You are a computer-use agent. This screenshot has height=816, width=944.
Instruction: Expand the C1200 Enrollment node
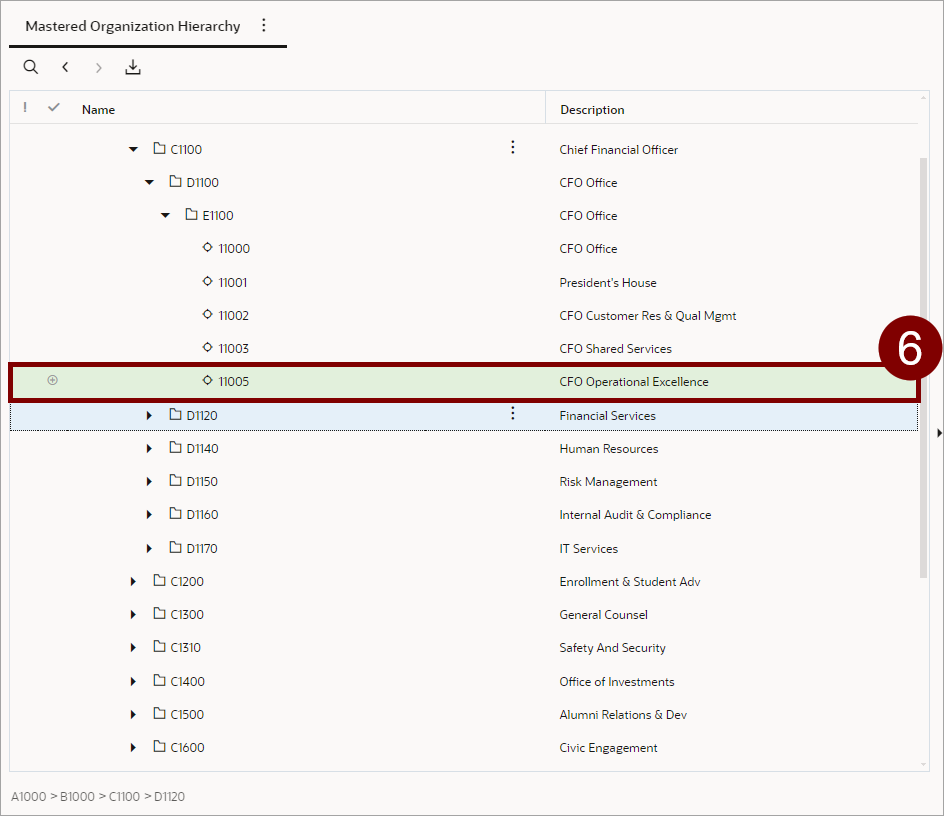134,582
